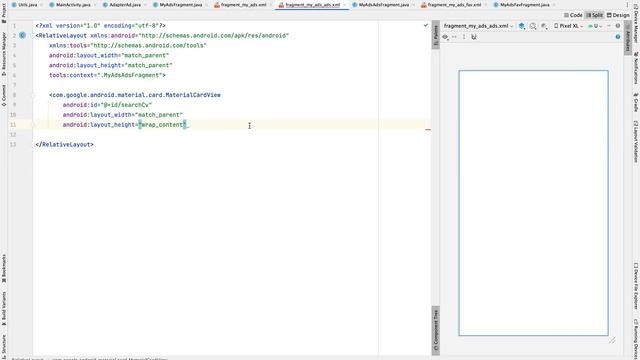Switch editor to Code view mode

573,15
